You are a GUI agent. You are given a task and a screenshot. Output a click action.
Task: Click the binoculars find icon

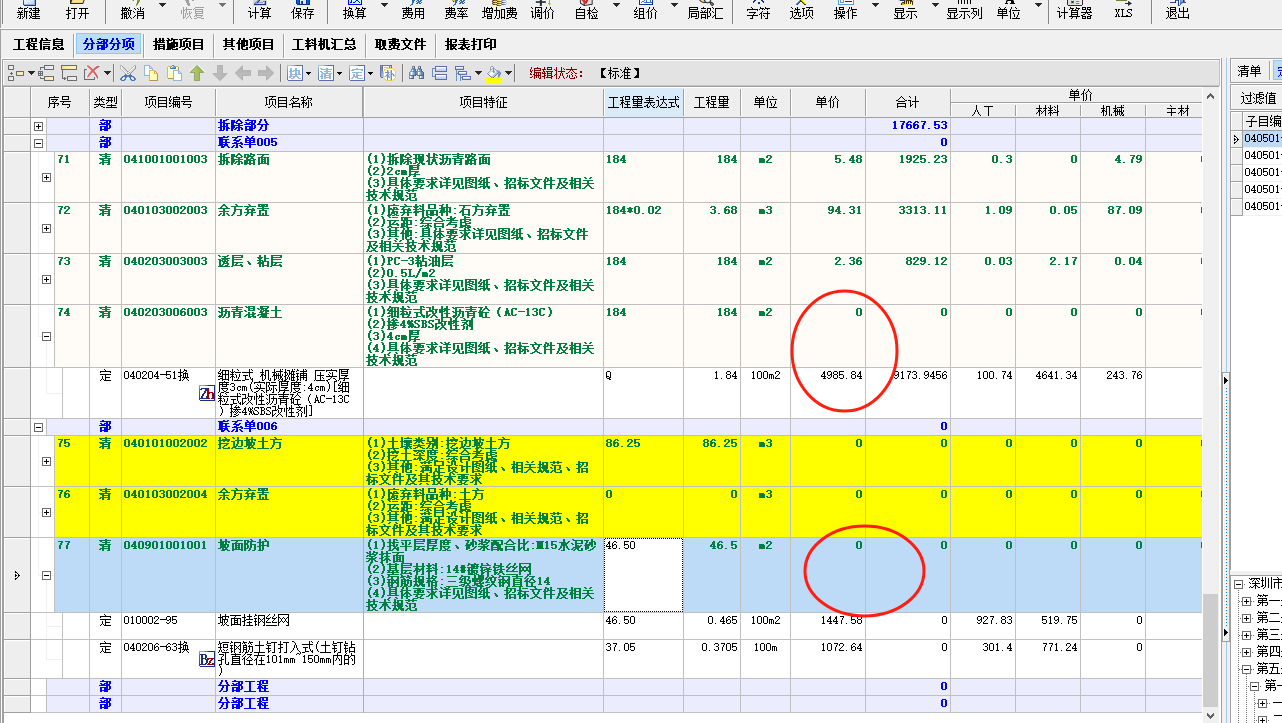coord(416,73)
